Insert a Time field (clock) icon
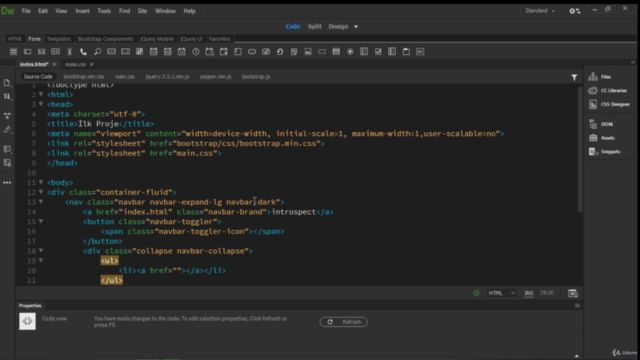 [196, 52]
